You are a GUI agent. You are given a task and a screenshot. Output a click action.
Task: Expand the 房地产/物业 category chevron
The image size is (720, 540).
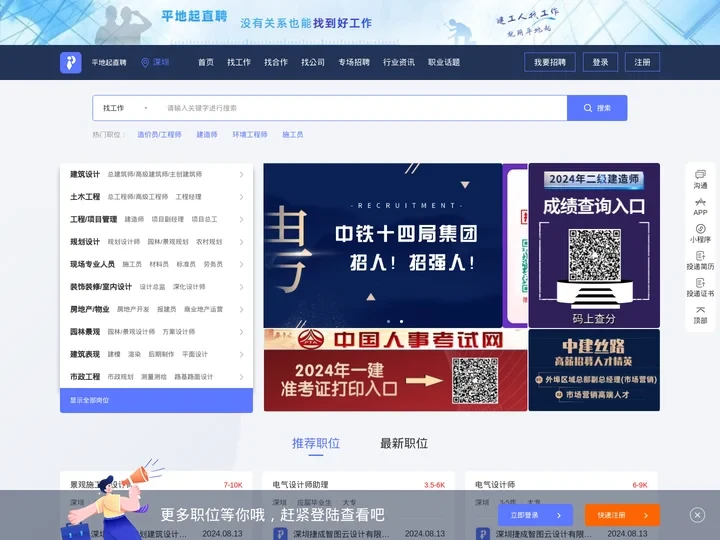(x=242, y=309)
